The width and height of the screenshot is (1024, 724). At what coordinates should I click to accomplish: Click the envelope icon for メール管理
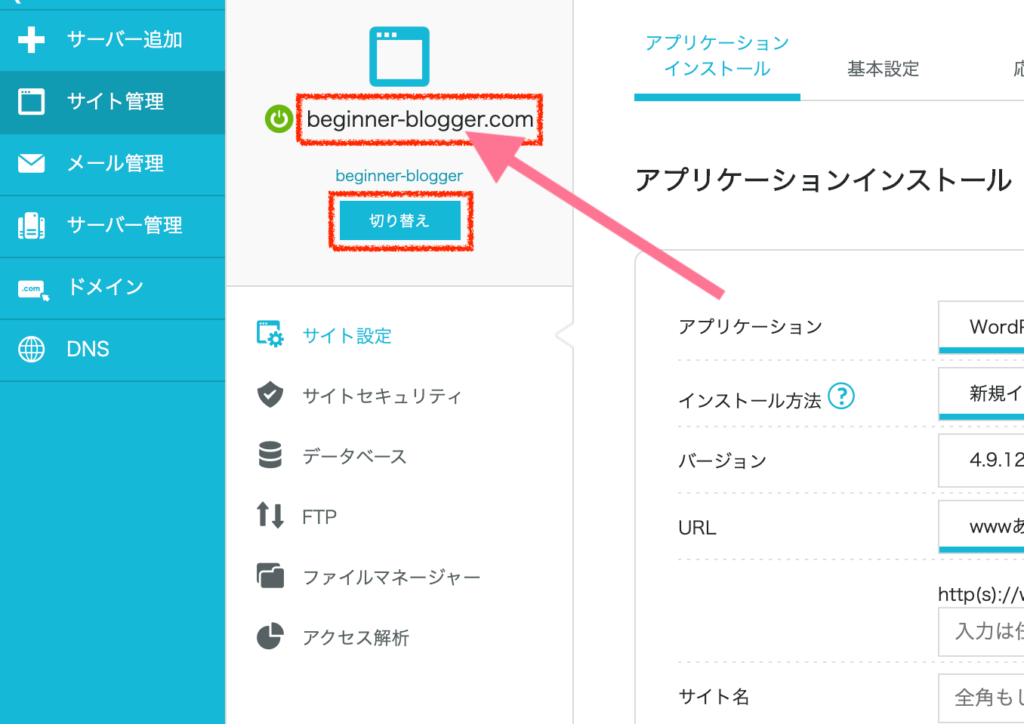(x=32, y=164)
